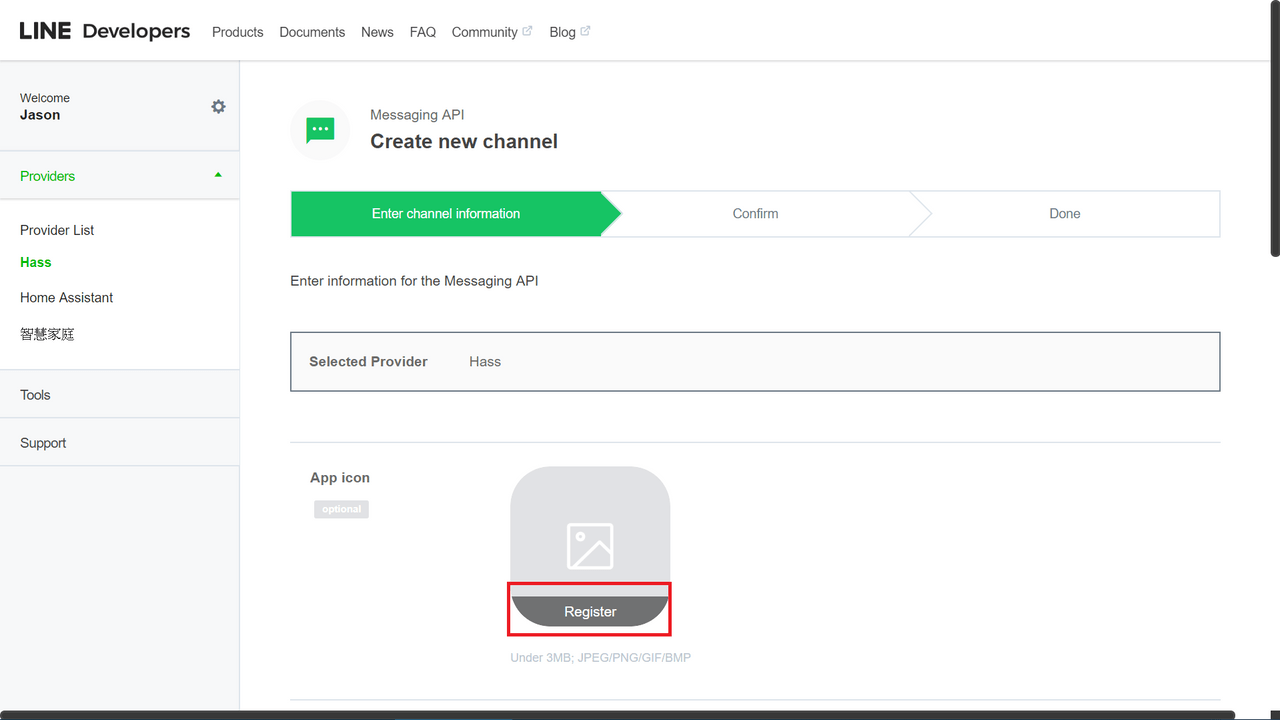Click the Enter channel information step
This screenshot has width=1280, height=720.
(446, 213)
